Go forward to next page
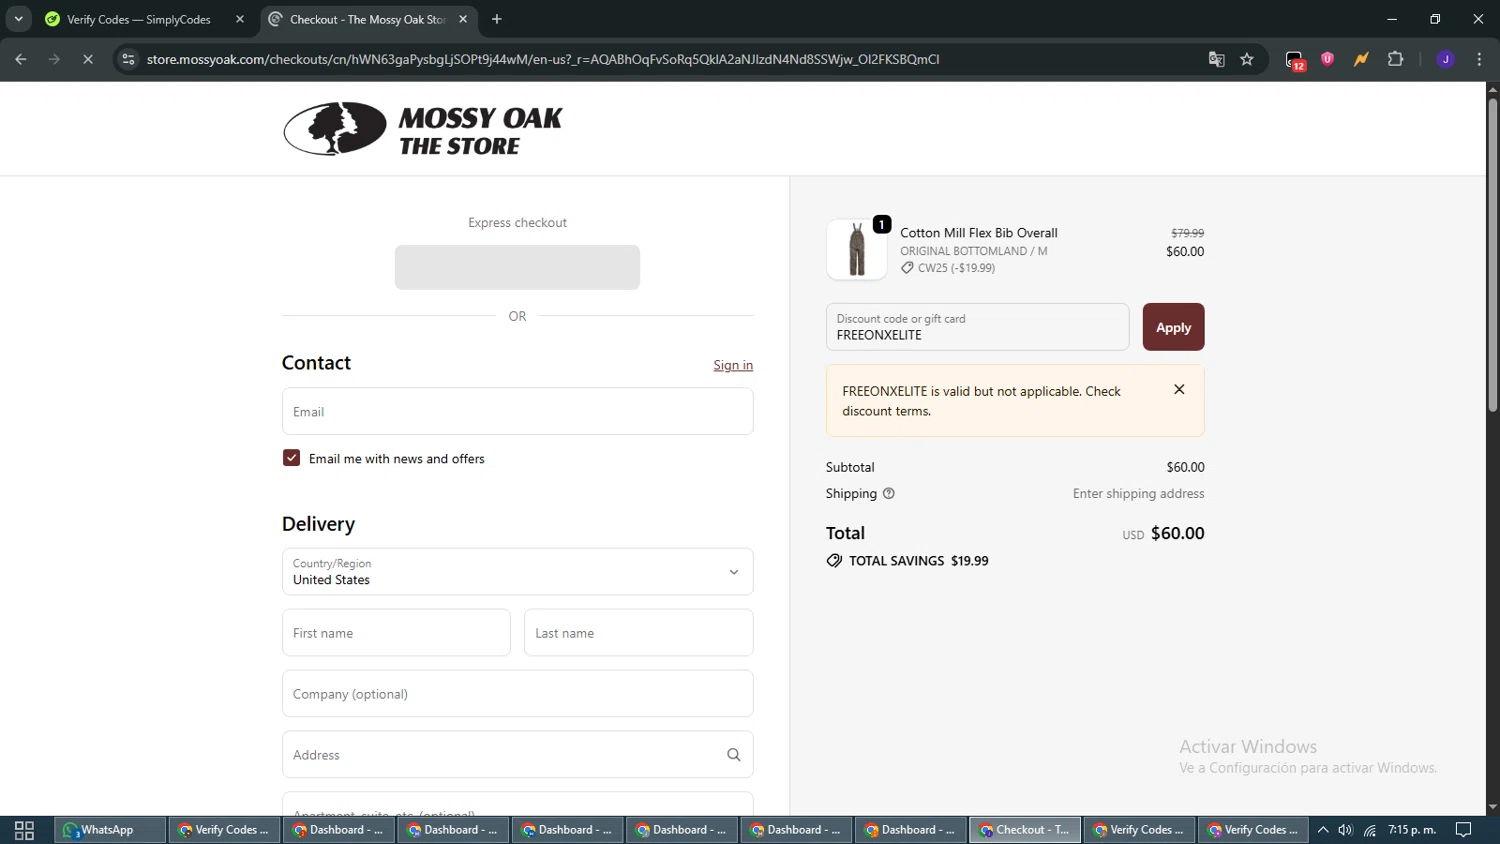This screenshot has width=1500, height=844. click(x=54, y=59)
